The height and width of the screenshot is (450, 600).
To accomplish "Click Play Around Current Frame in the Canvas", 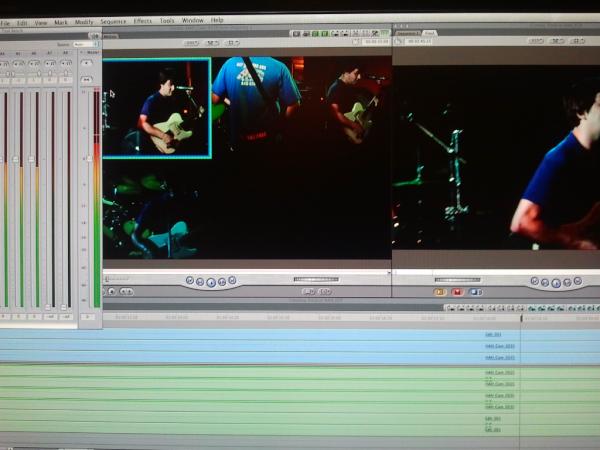I will [x=567, y=283].
